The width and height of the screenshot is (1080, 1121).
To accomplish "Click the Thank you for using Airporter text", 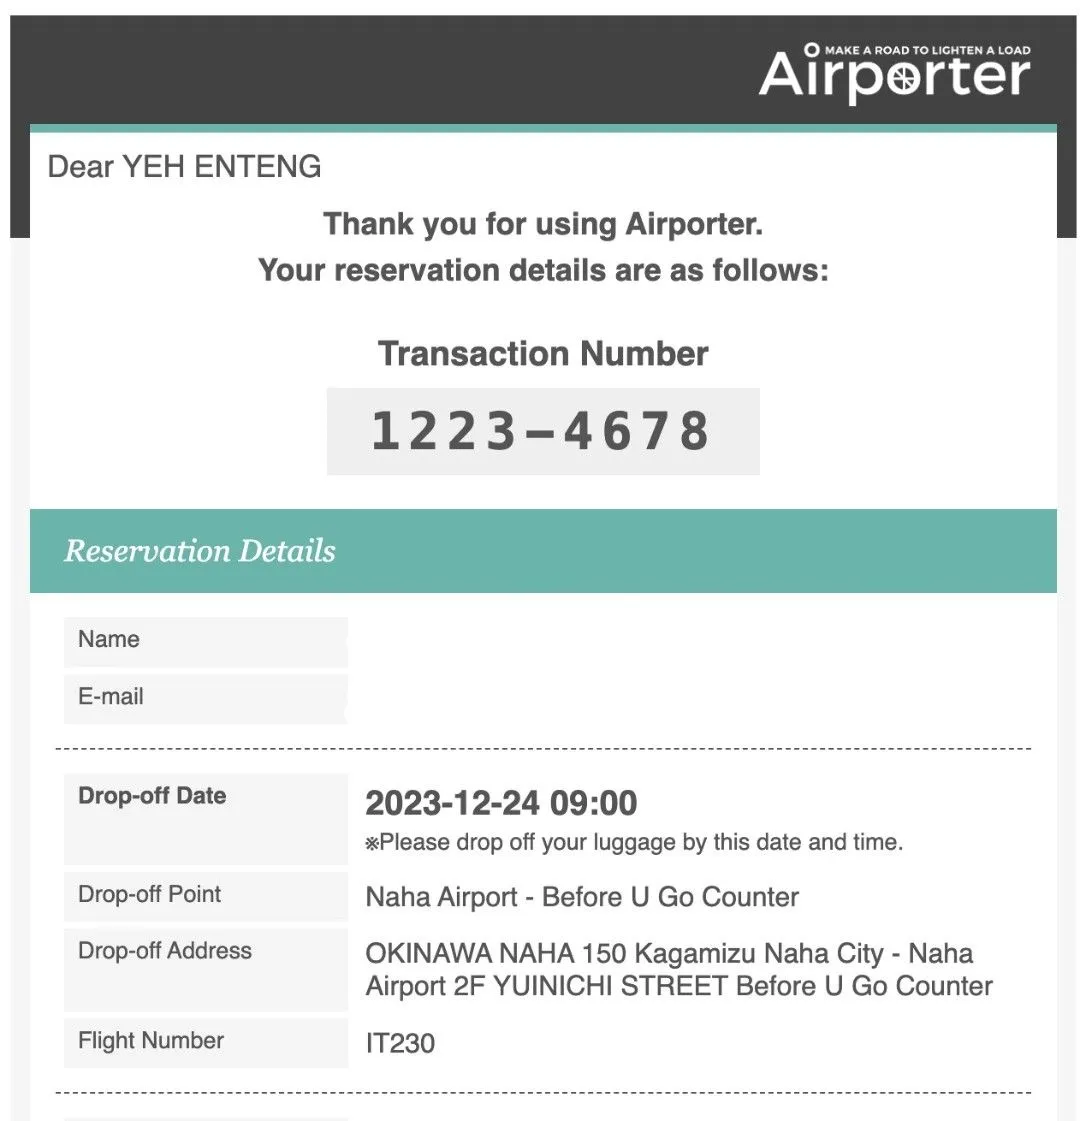I will coord(543,224).
